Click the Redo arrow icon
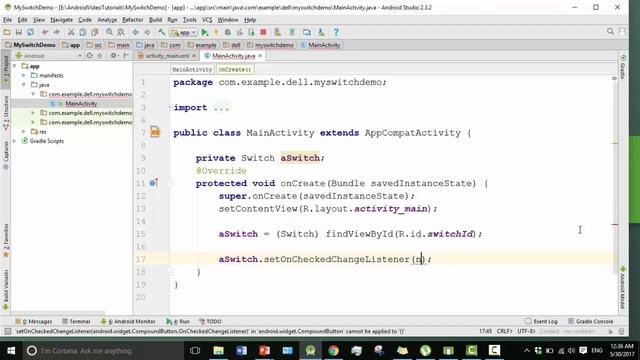Image resolution: width=640 pixels, height=360 pixels. pos(57,32)
